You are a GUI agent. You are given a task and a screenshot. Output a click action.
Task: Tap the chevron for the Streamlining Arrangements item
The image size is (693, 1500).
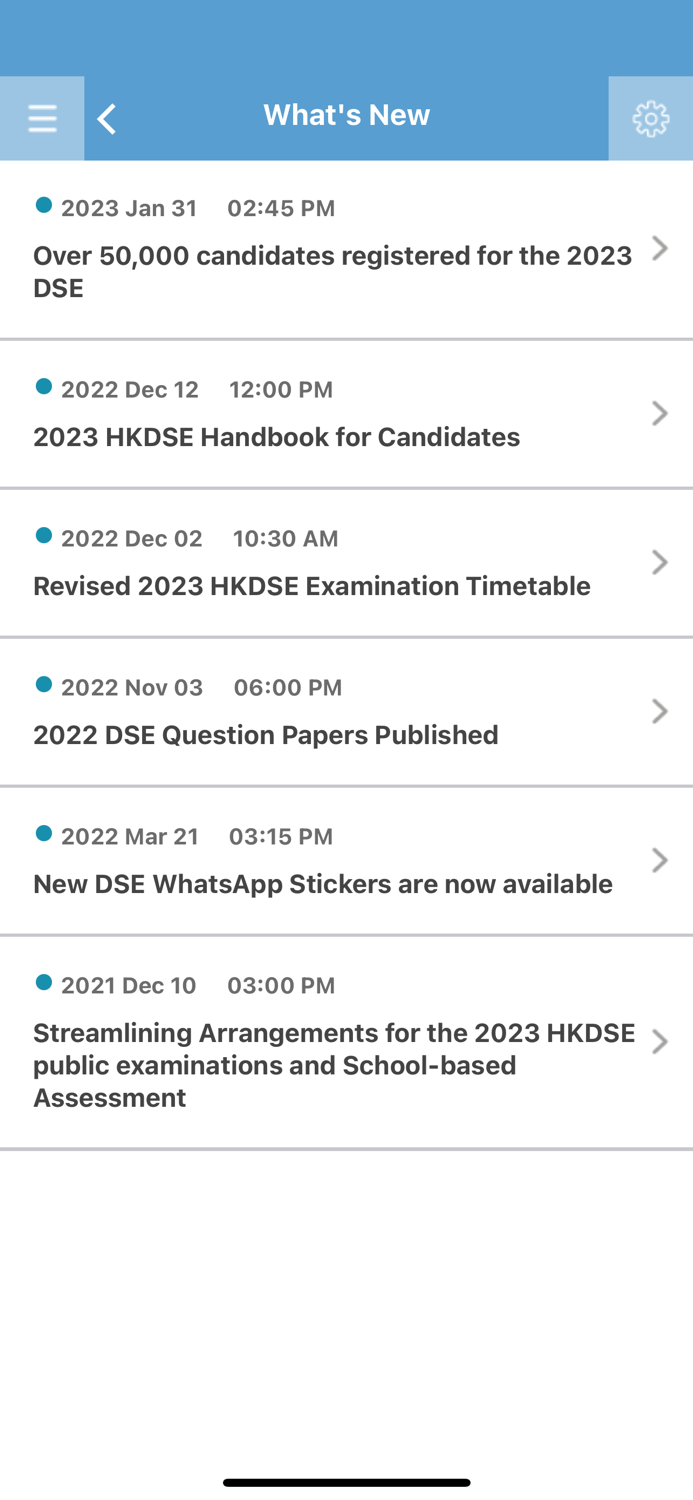[661, 1041]
